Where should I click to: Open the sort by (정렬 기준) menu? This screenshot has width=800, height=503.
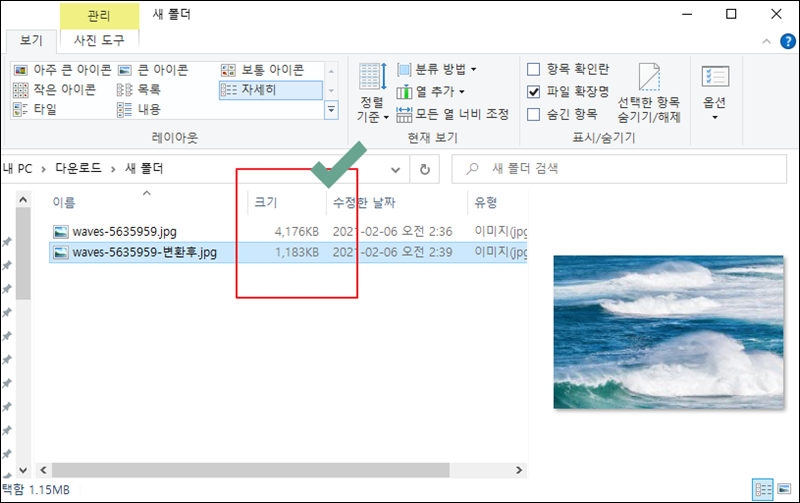tap(372, 93)
